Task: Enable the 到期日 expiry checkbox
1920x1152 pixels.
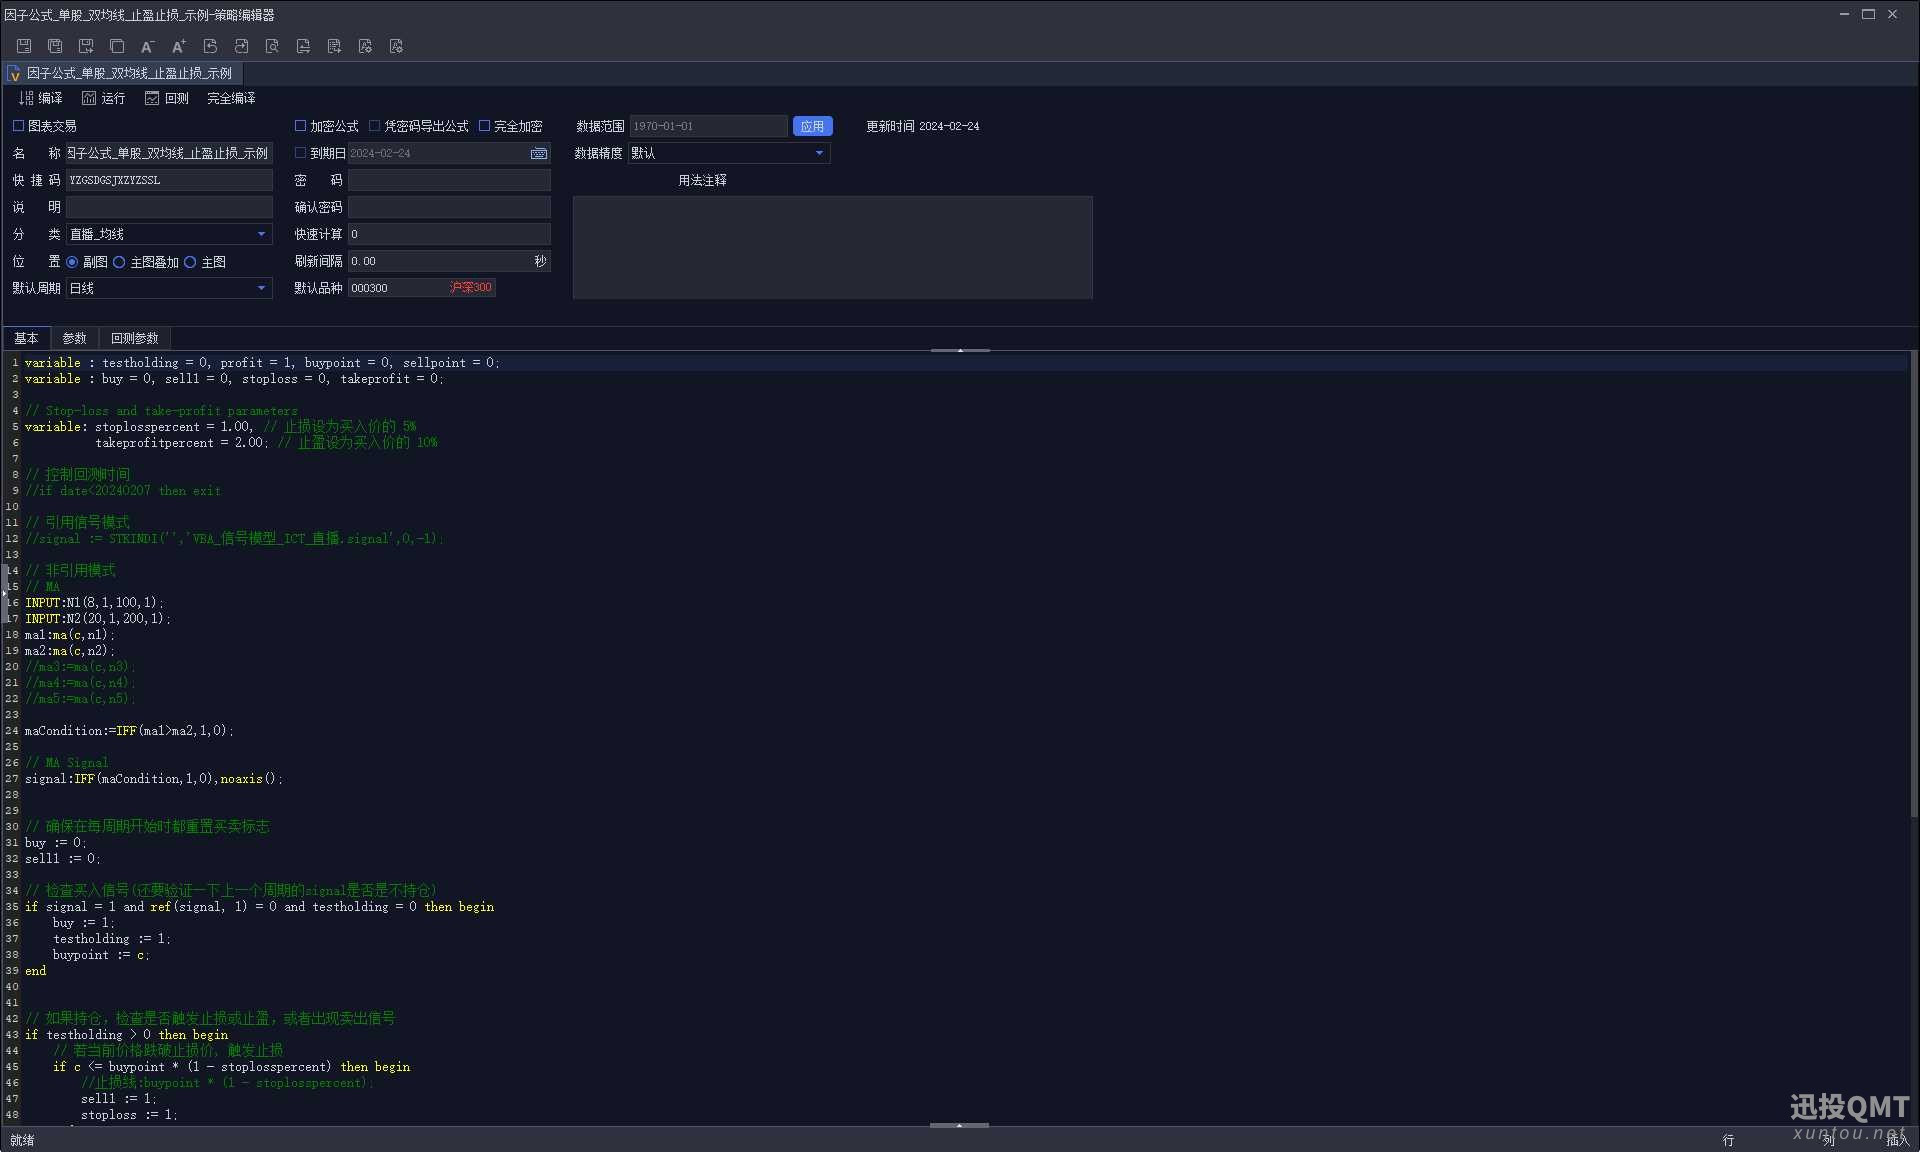Action: pos(300,153)
